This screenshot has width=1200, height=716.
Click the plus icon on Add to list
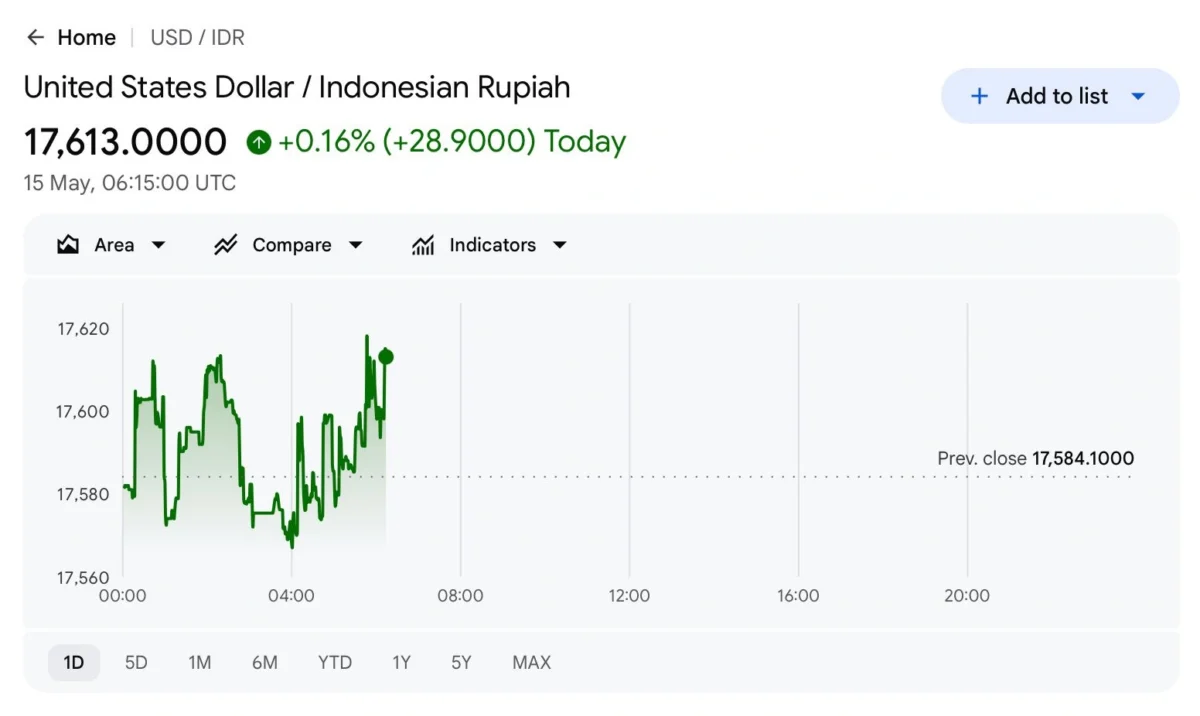click(980, 96)
